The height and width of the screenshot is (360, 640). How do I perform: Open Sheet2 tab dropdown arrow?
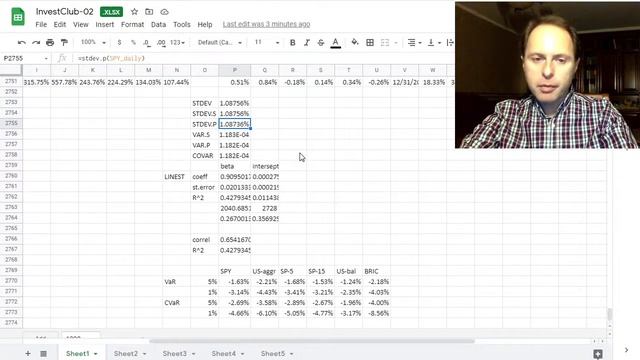[144, 354]
